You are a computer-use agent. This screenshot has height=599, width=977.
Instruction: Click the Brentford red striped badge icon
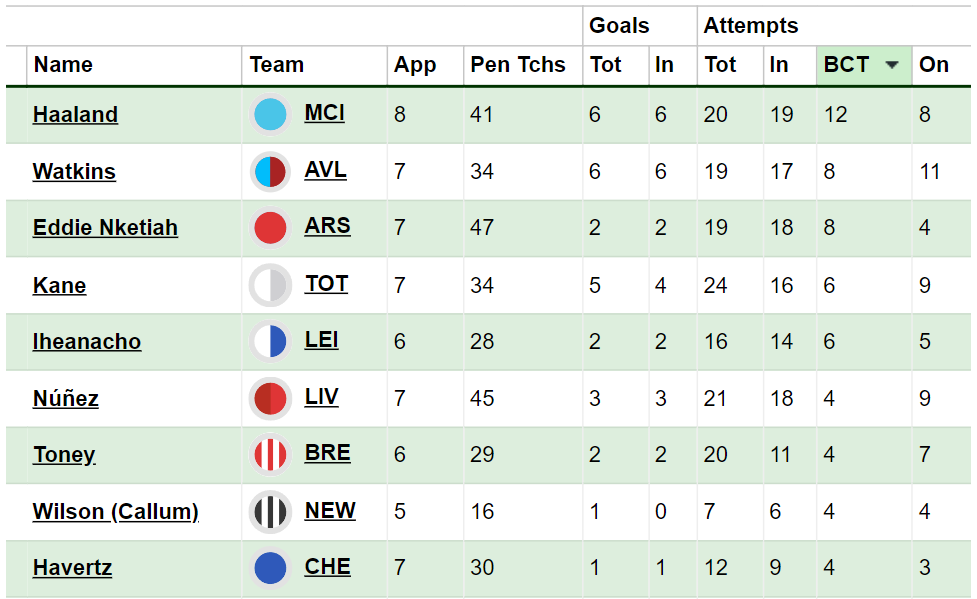click(270, 454)
